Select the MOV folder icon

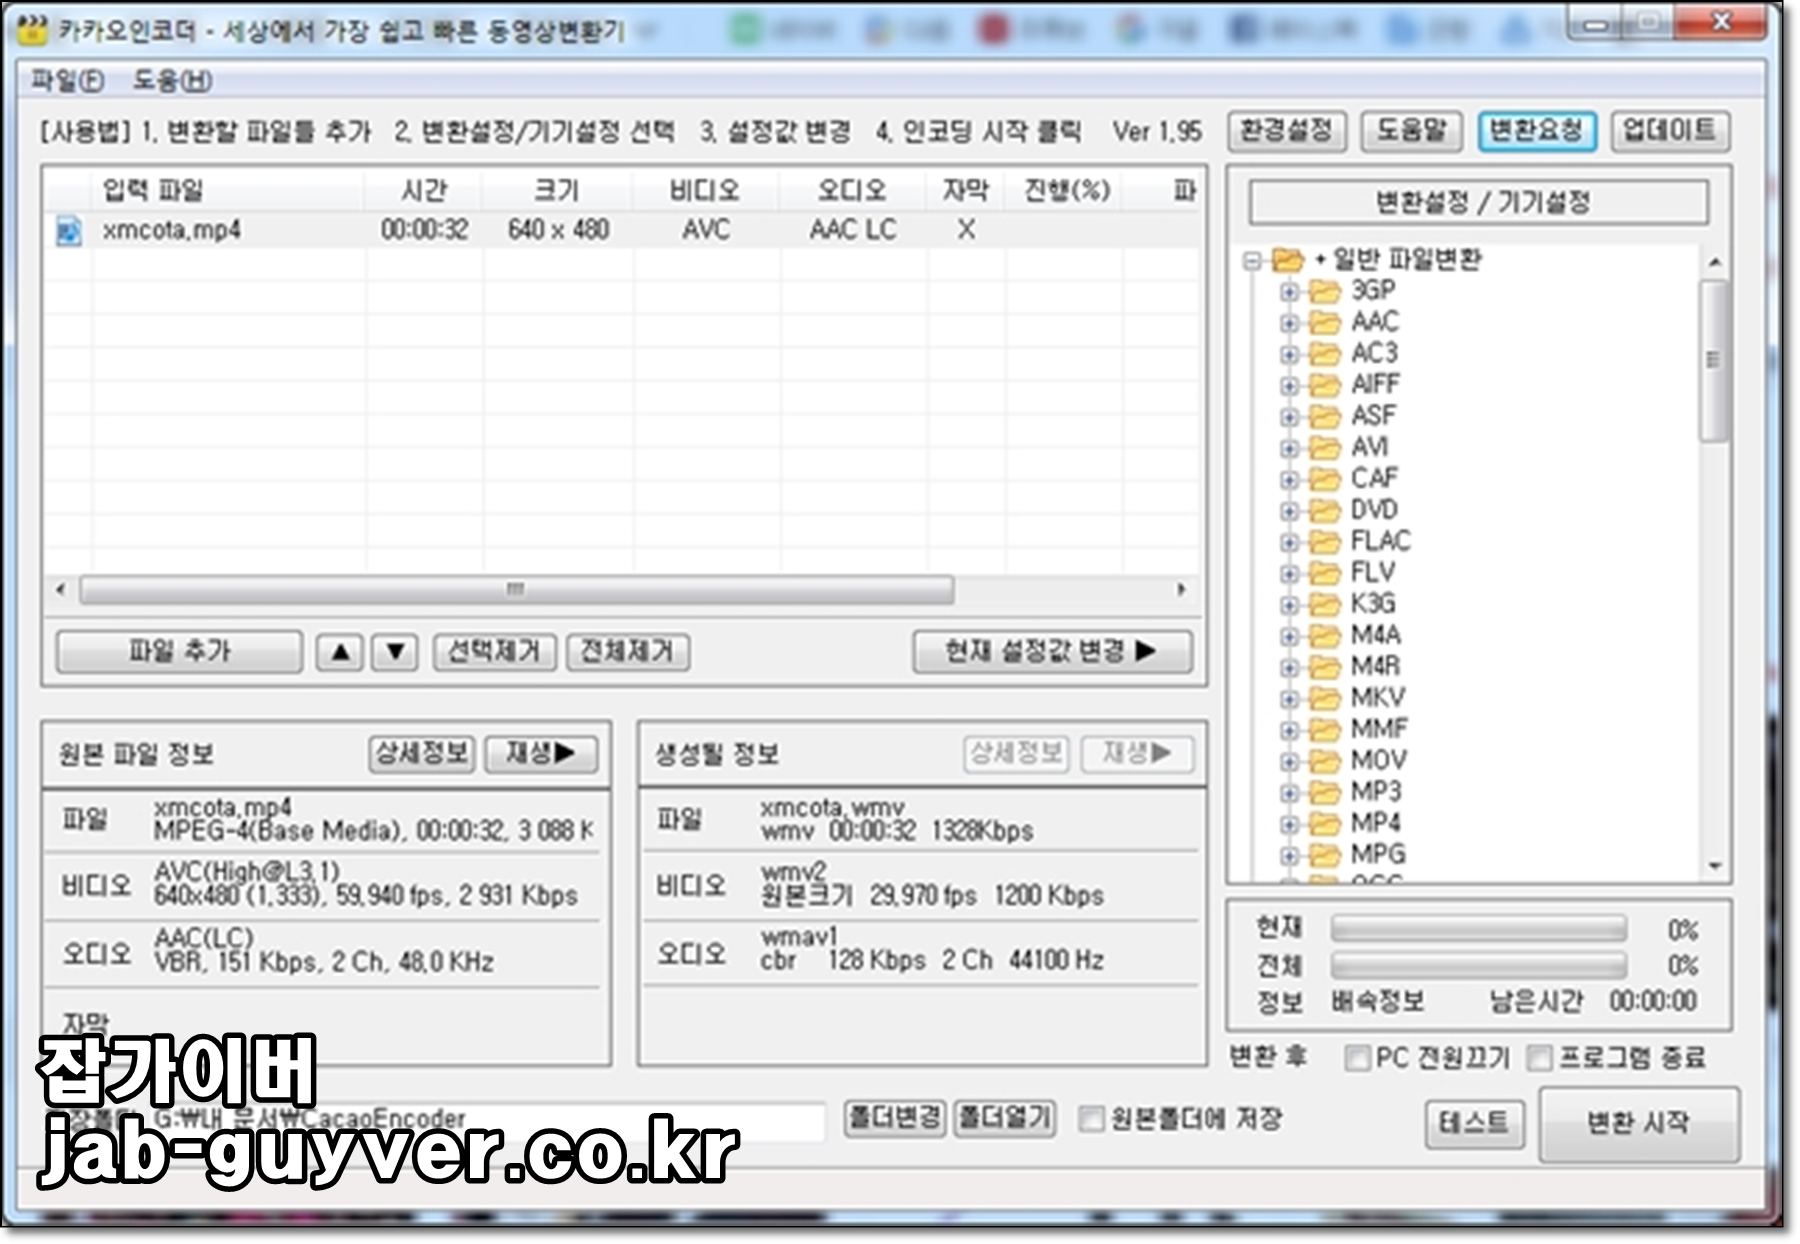(1324, 761)
